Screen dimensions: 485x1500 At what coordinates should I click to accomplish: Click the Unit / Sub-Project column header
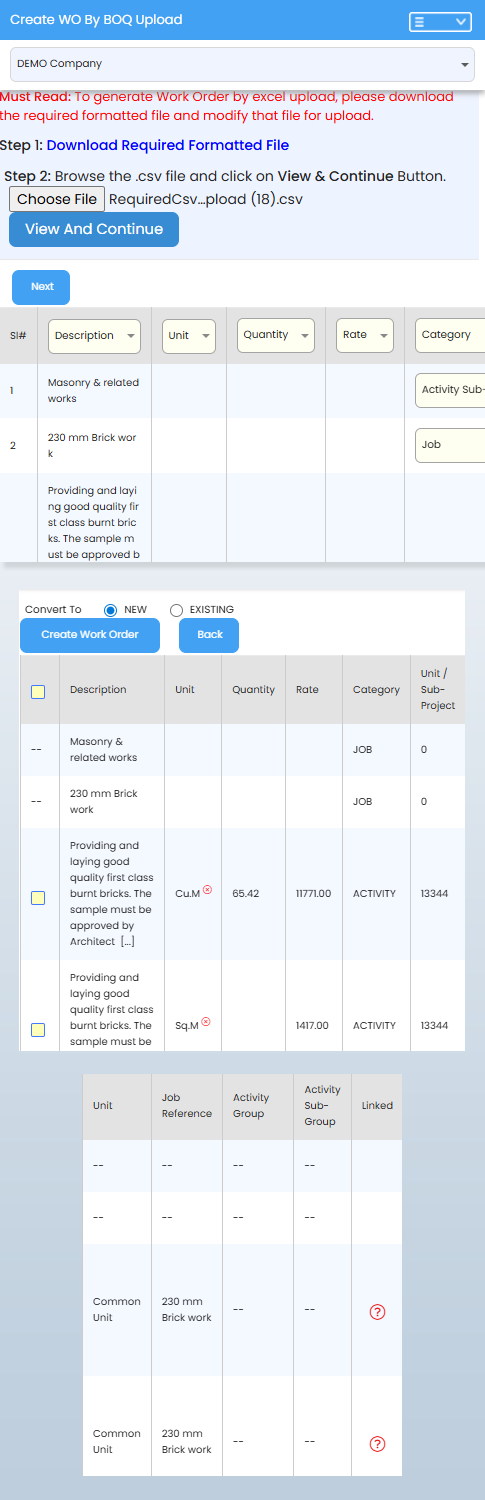point(437,690)
